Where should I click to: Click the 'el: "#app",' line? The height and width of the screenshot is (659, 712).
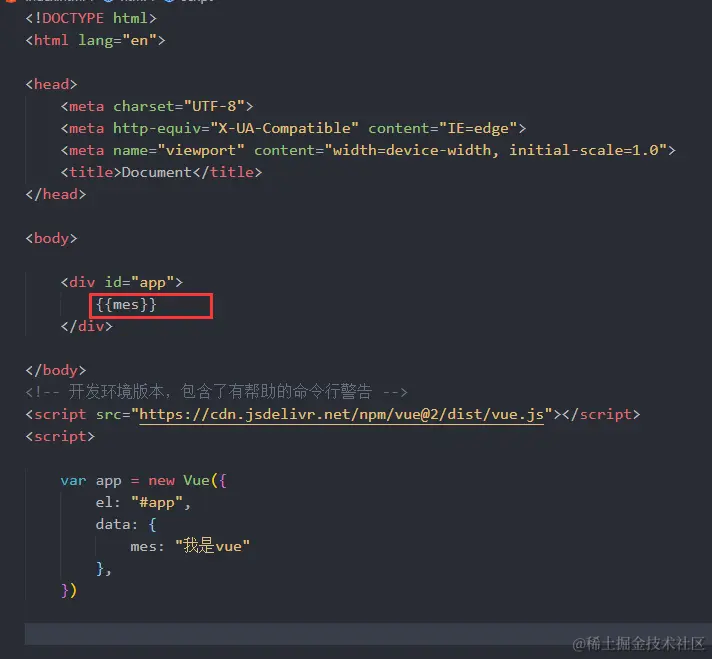pos(143,502)
